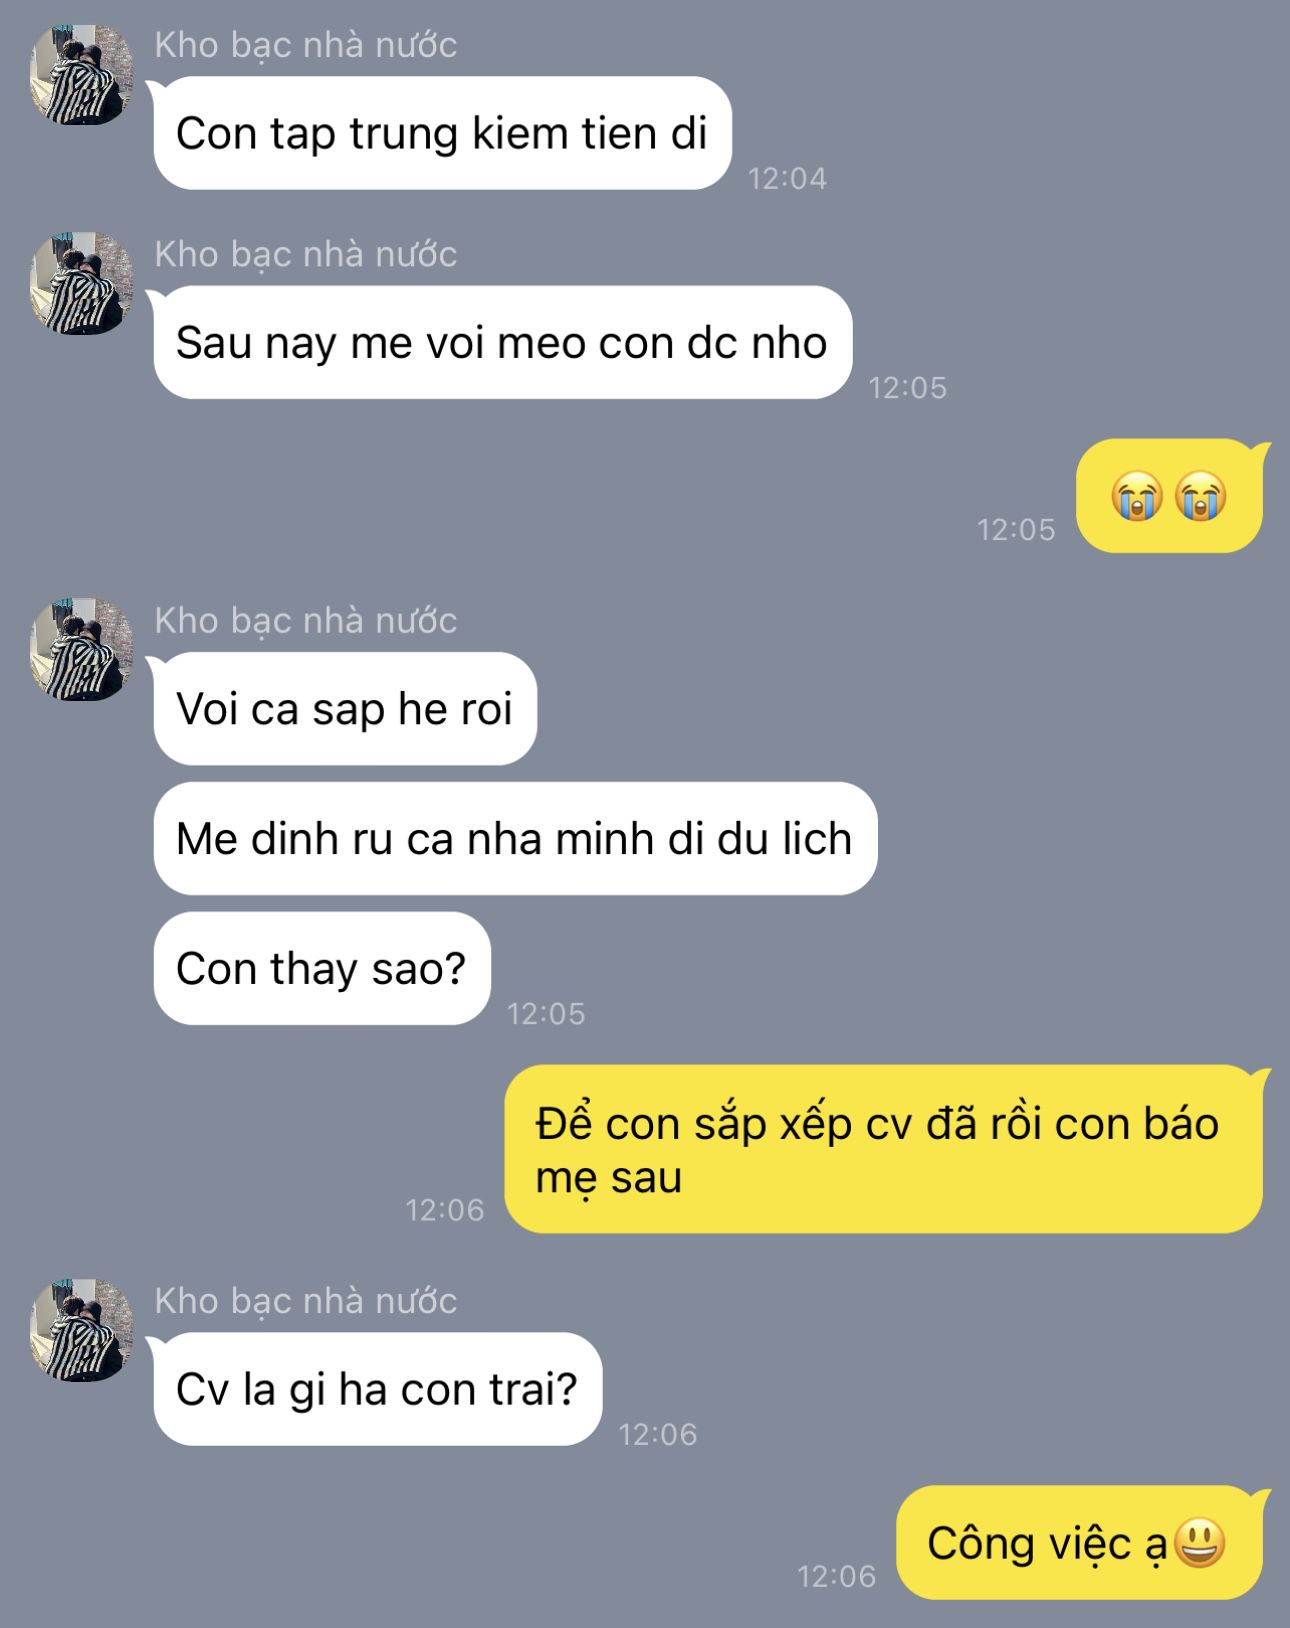Select the message 'Con tap trung kiem tien di'

(442, 133)
